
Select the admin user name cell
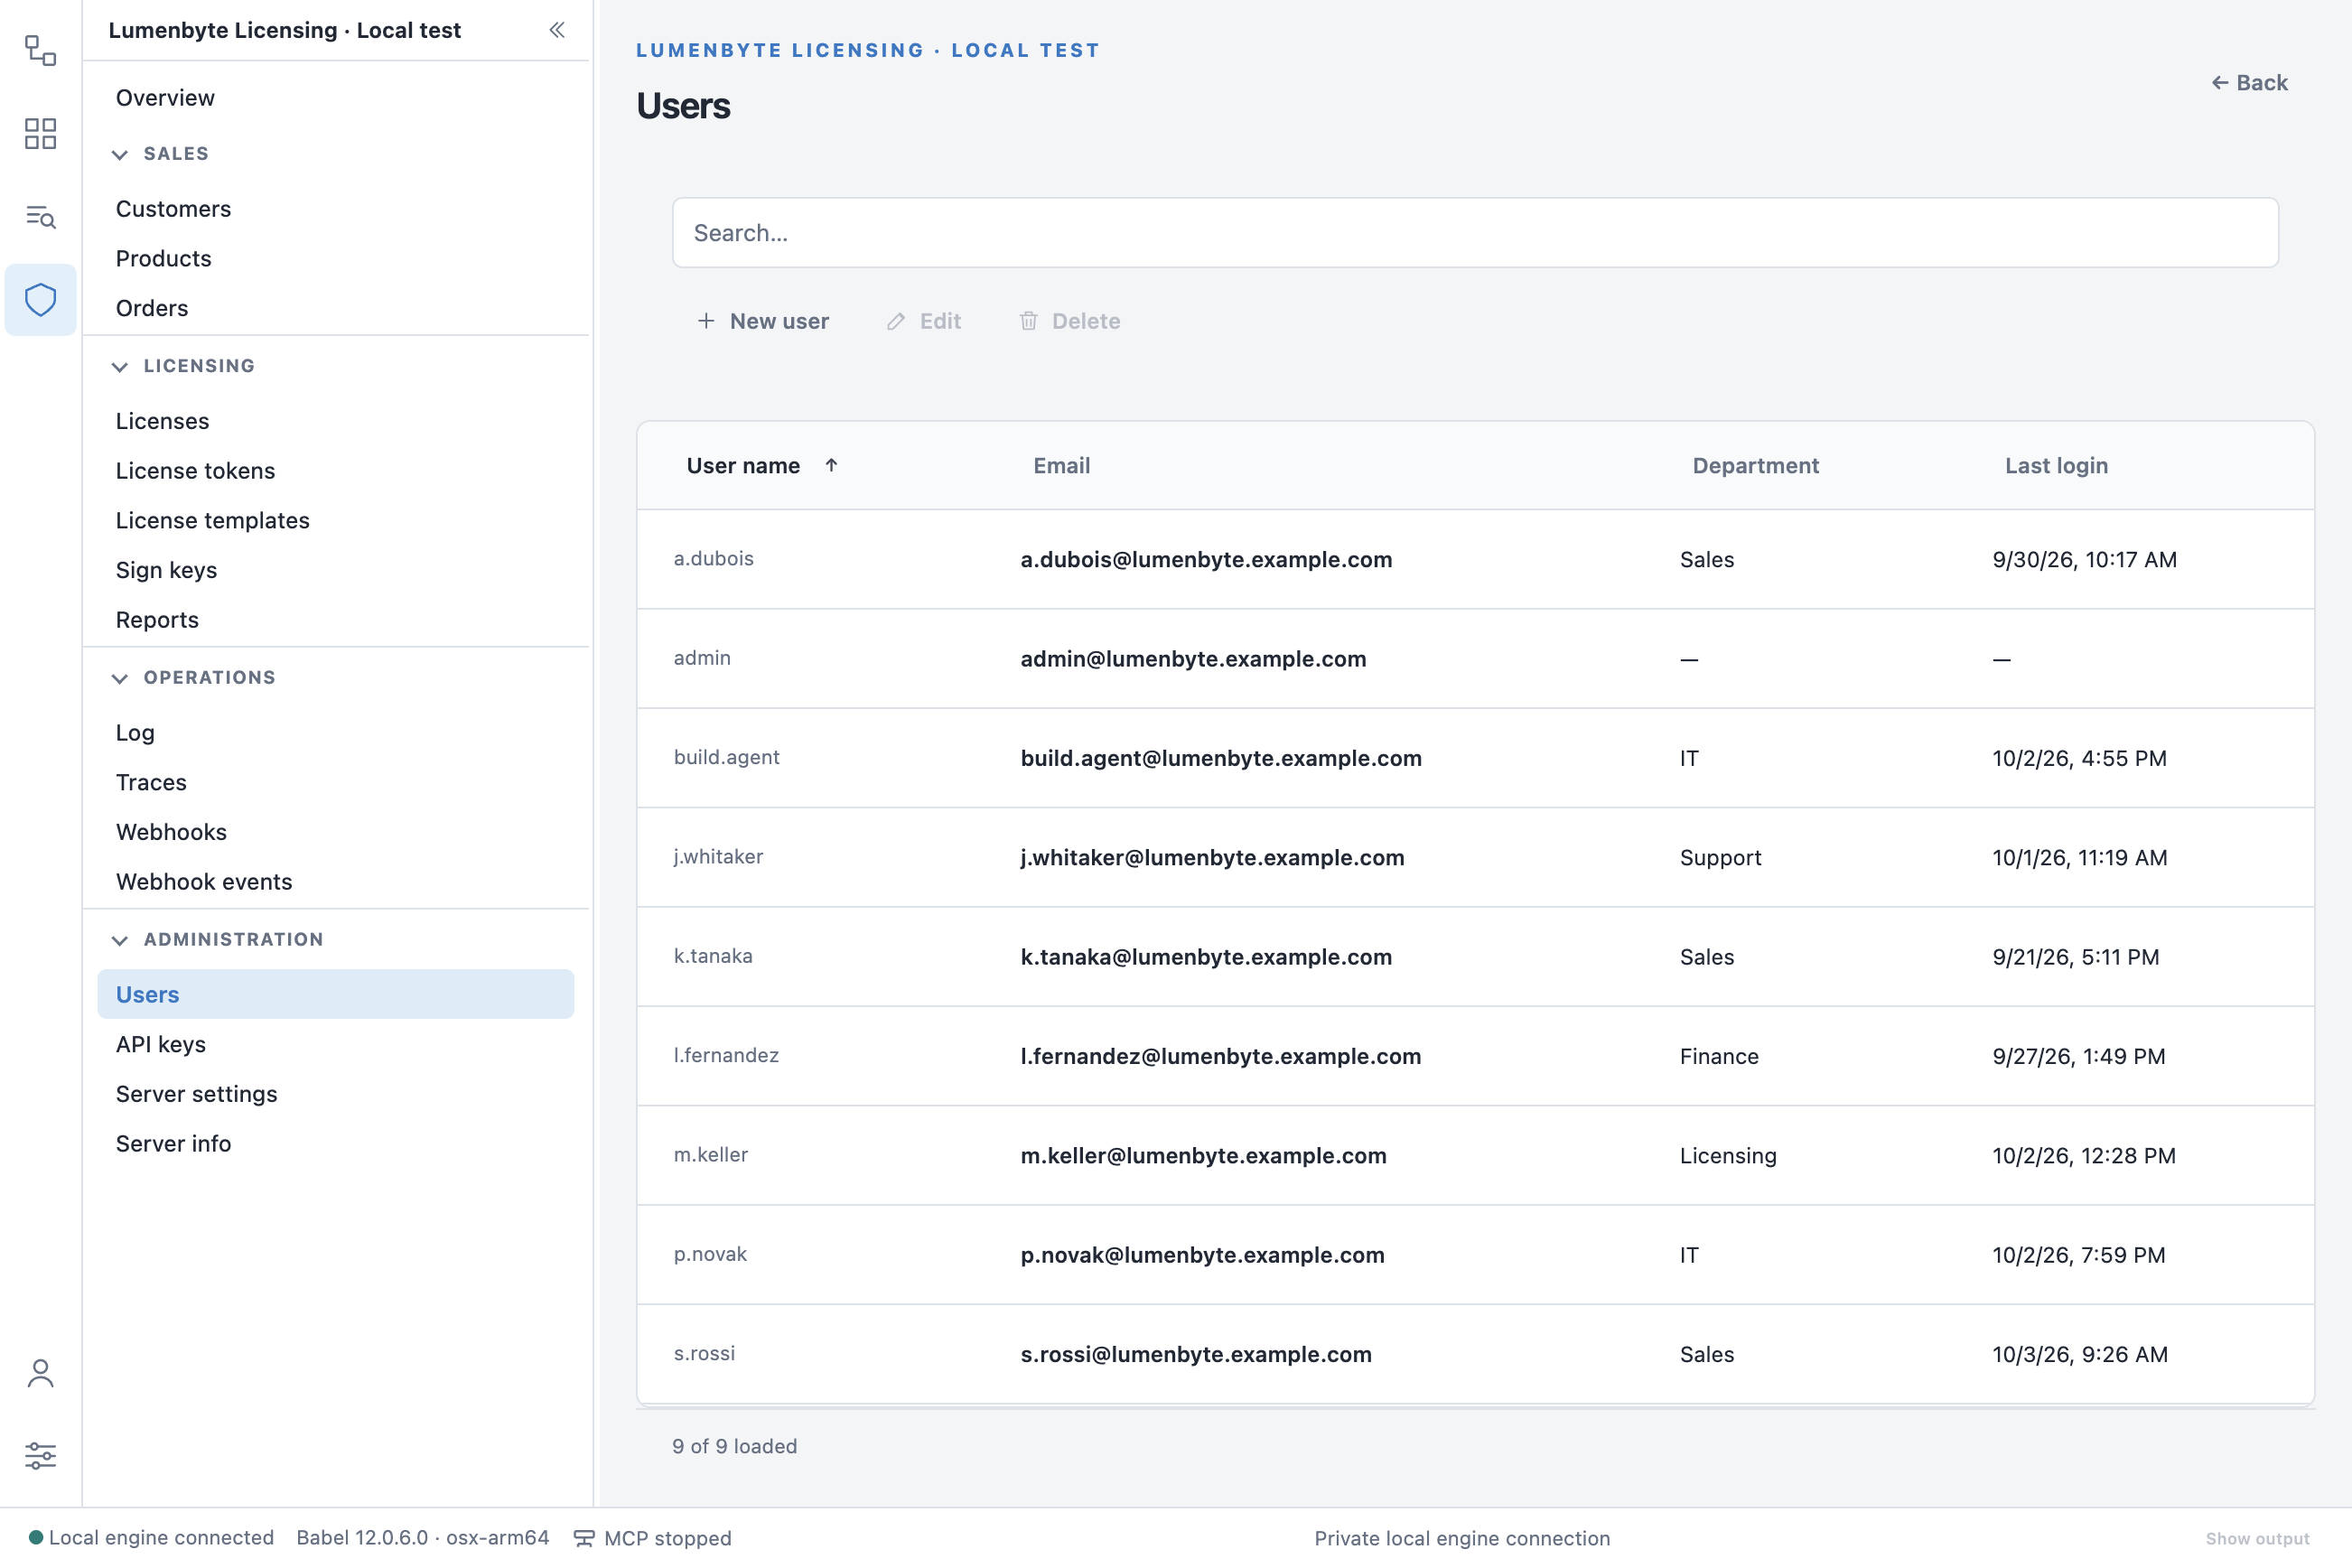point(702,658)
